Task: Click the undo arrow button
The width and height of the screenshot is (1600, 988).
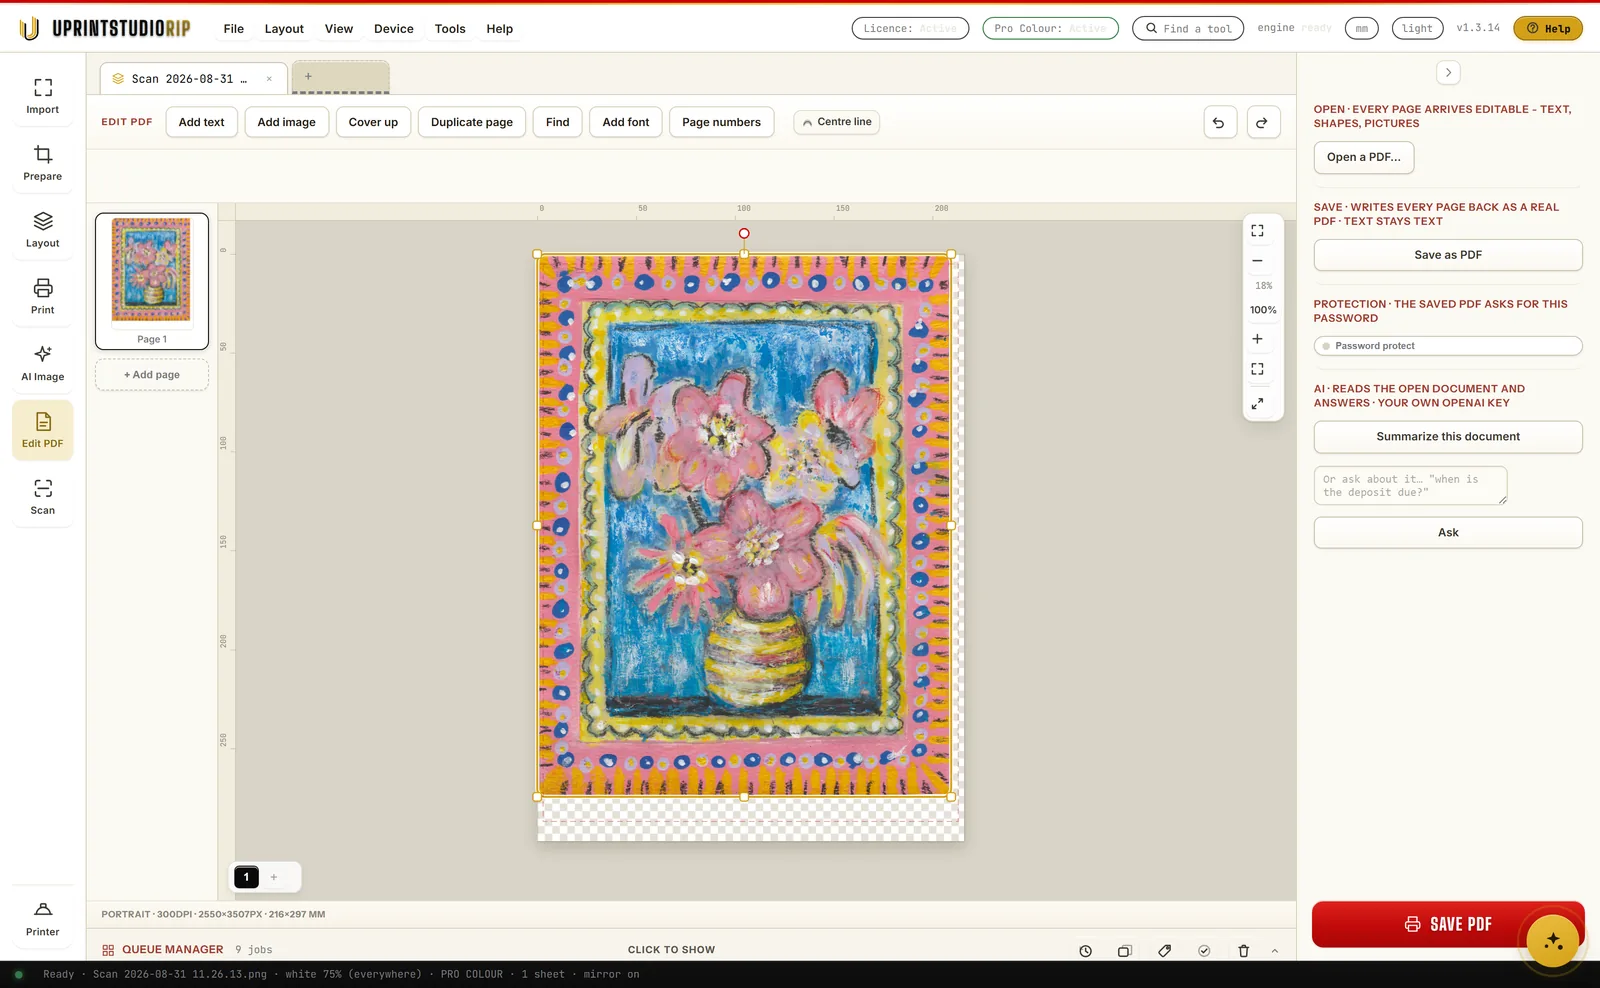Action: click(x=1219, y=122)
